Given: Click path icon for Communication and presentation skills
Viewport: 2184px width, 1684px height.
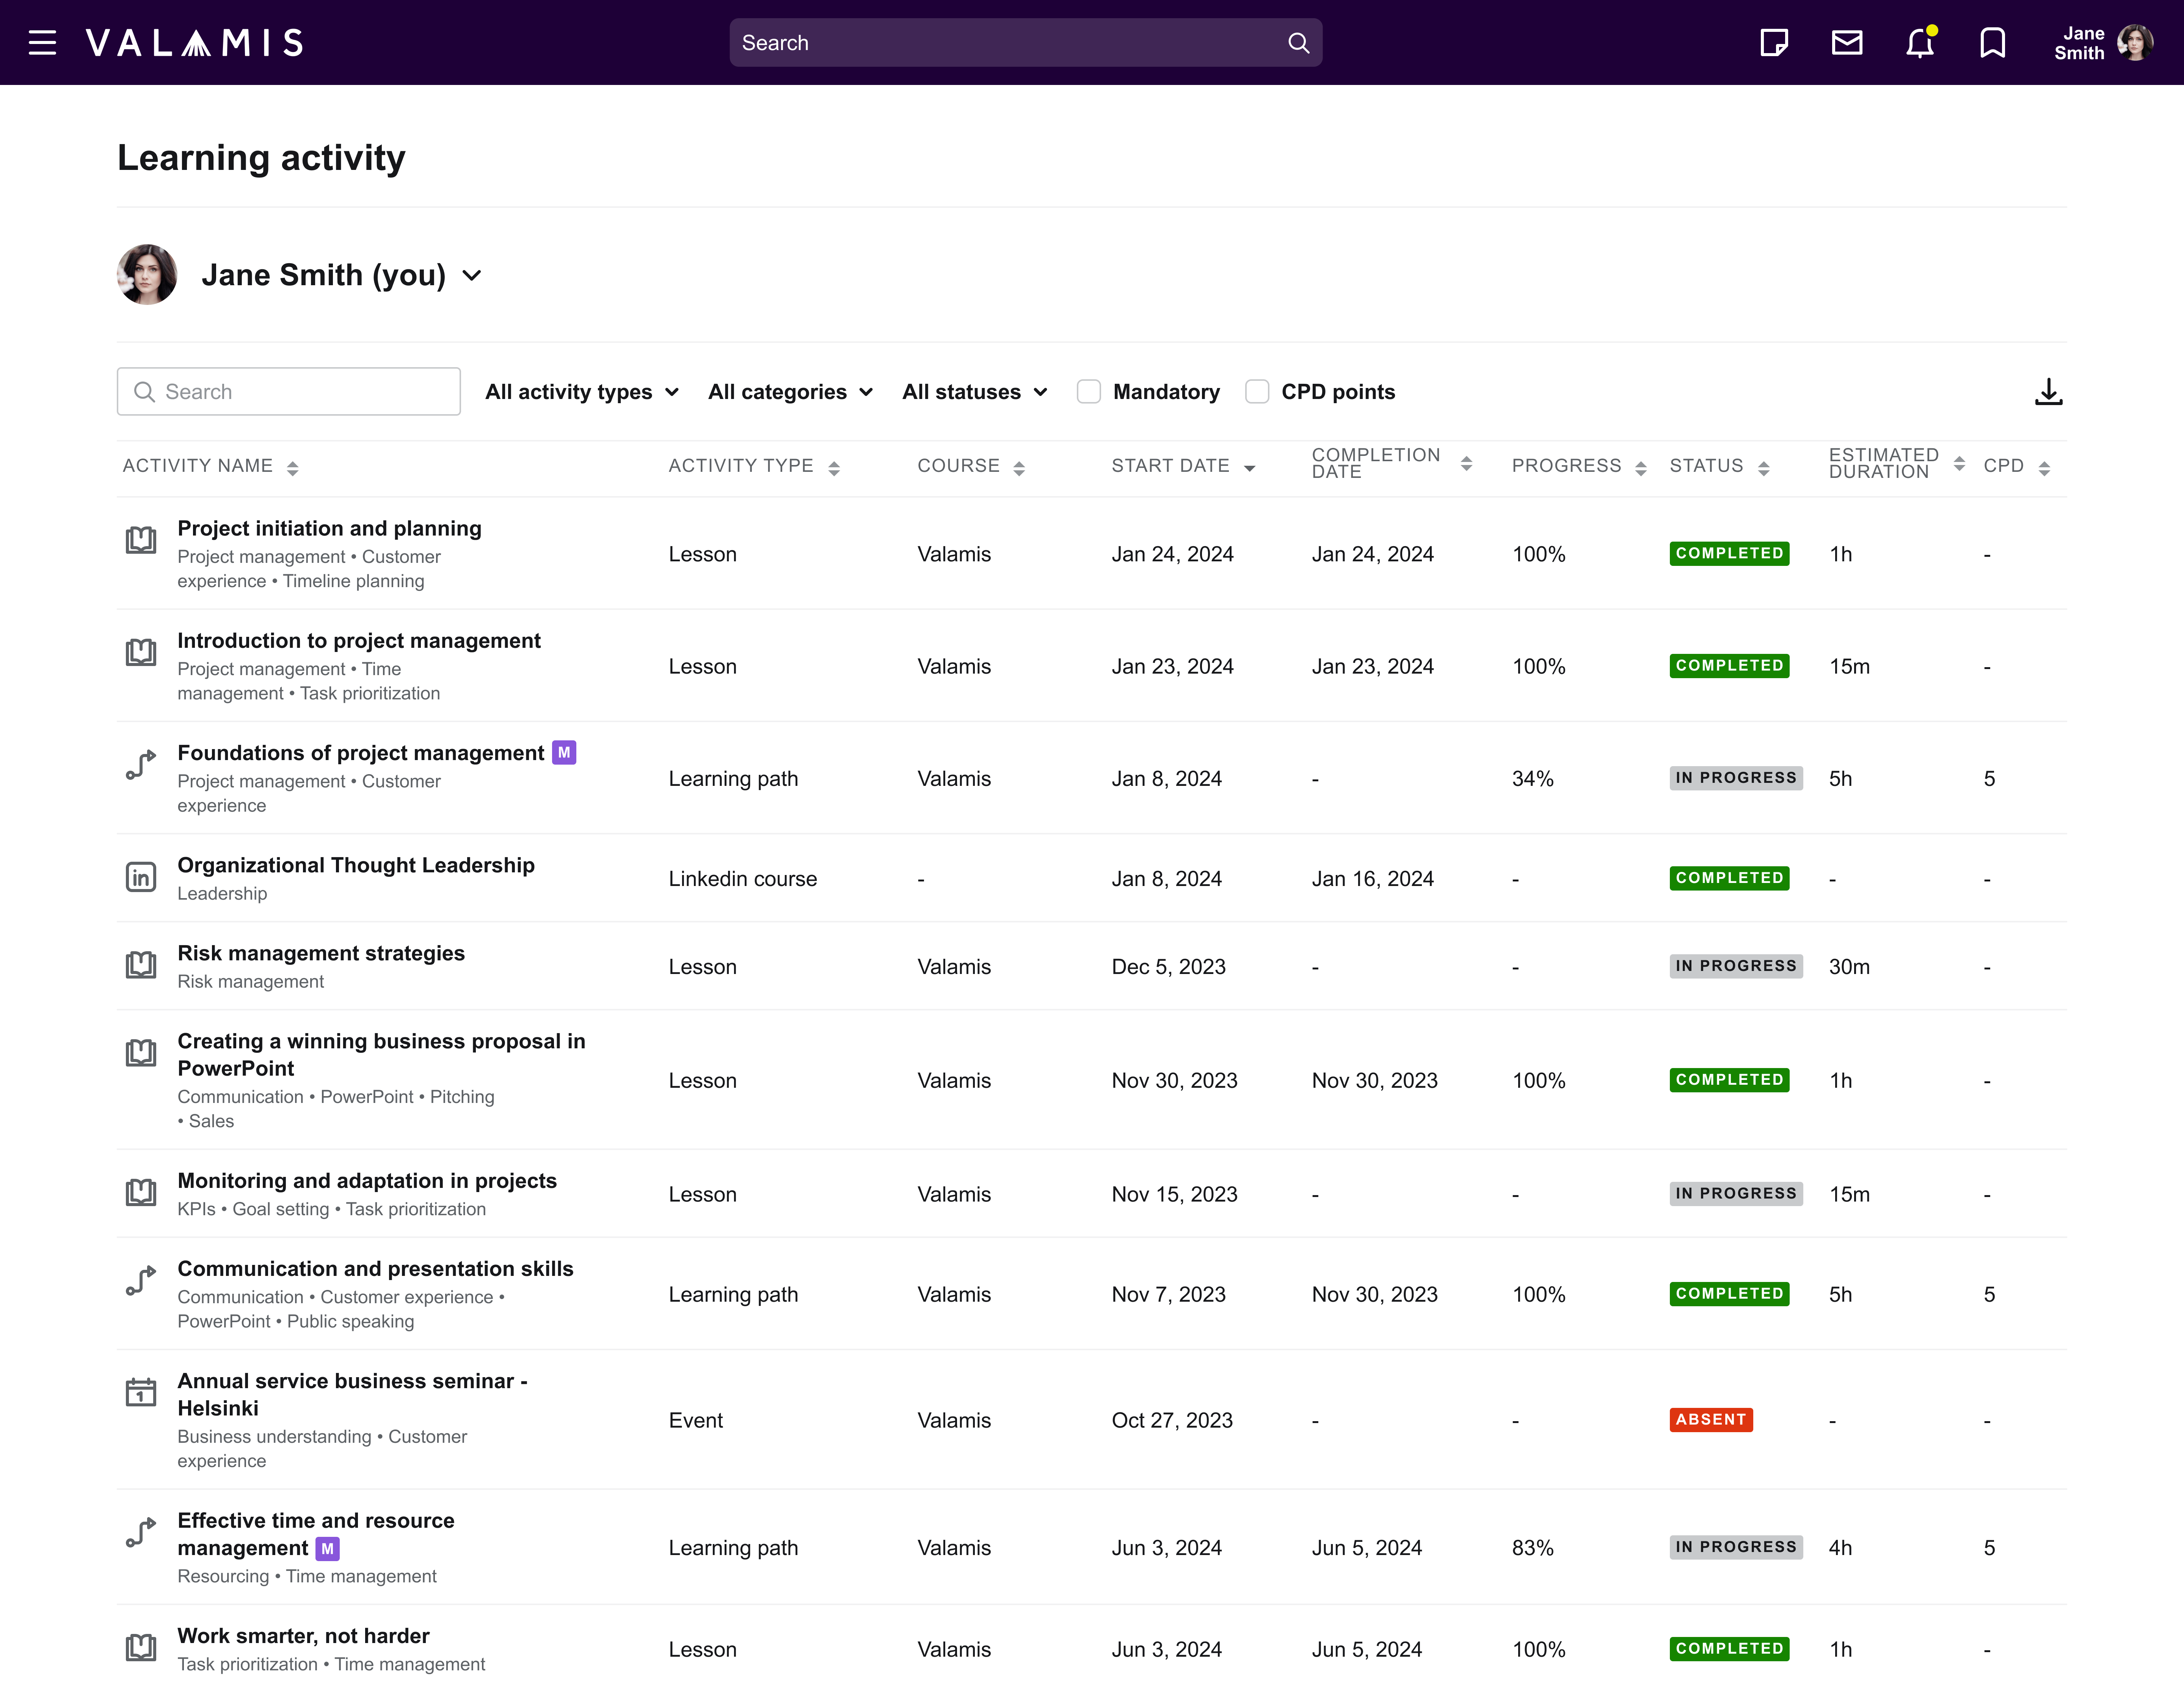Looking at the screenshot, I should click(141, 1281).
